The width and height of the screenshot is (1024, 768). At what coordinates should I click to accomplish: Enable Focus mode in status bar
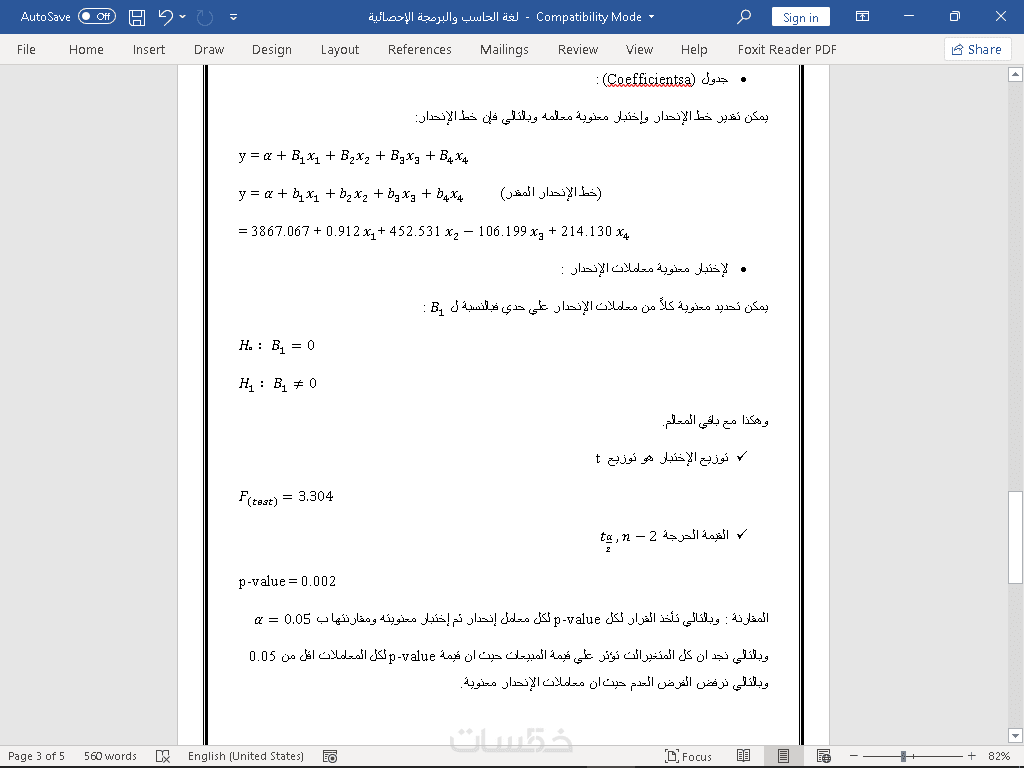(688, 756)
